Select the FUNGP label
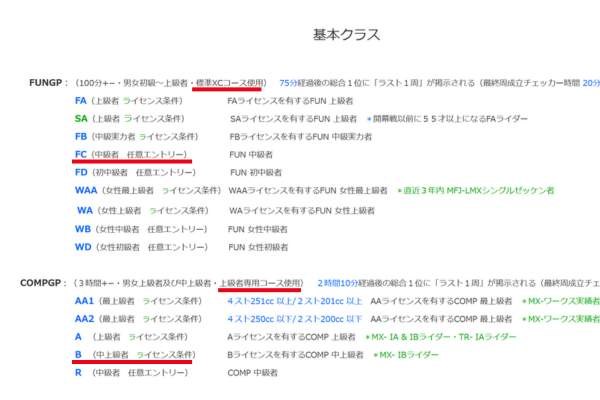Screen dimensions: 600x400 tap(46, 83)
